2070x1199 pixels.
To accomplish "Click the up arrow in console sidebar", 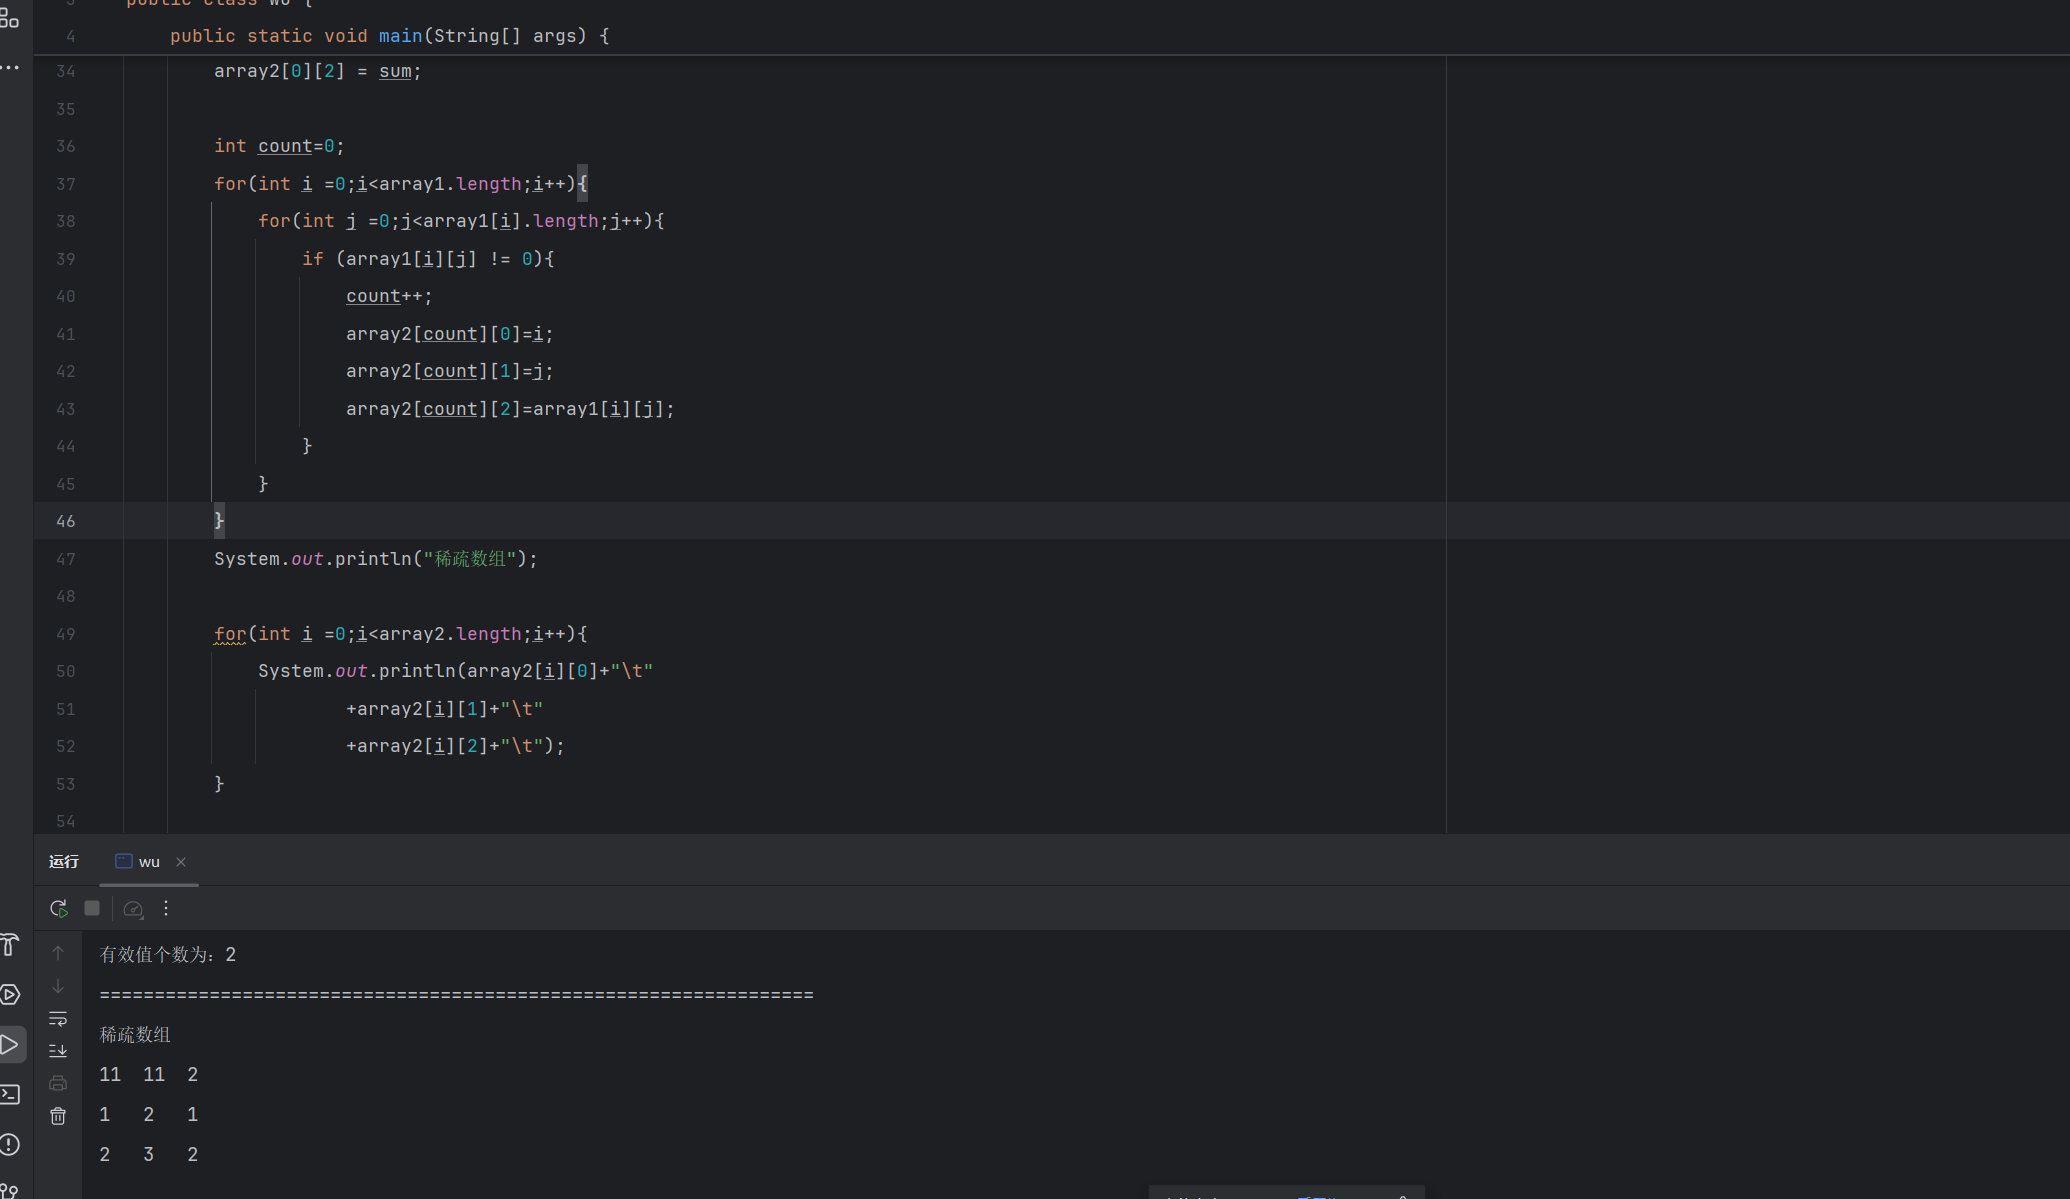I will tap(58, 953).
